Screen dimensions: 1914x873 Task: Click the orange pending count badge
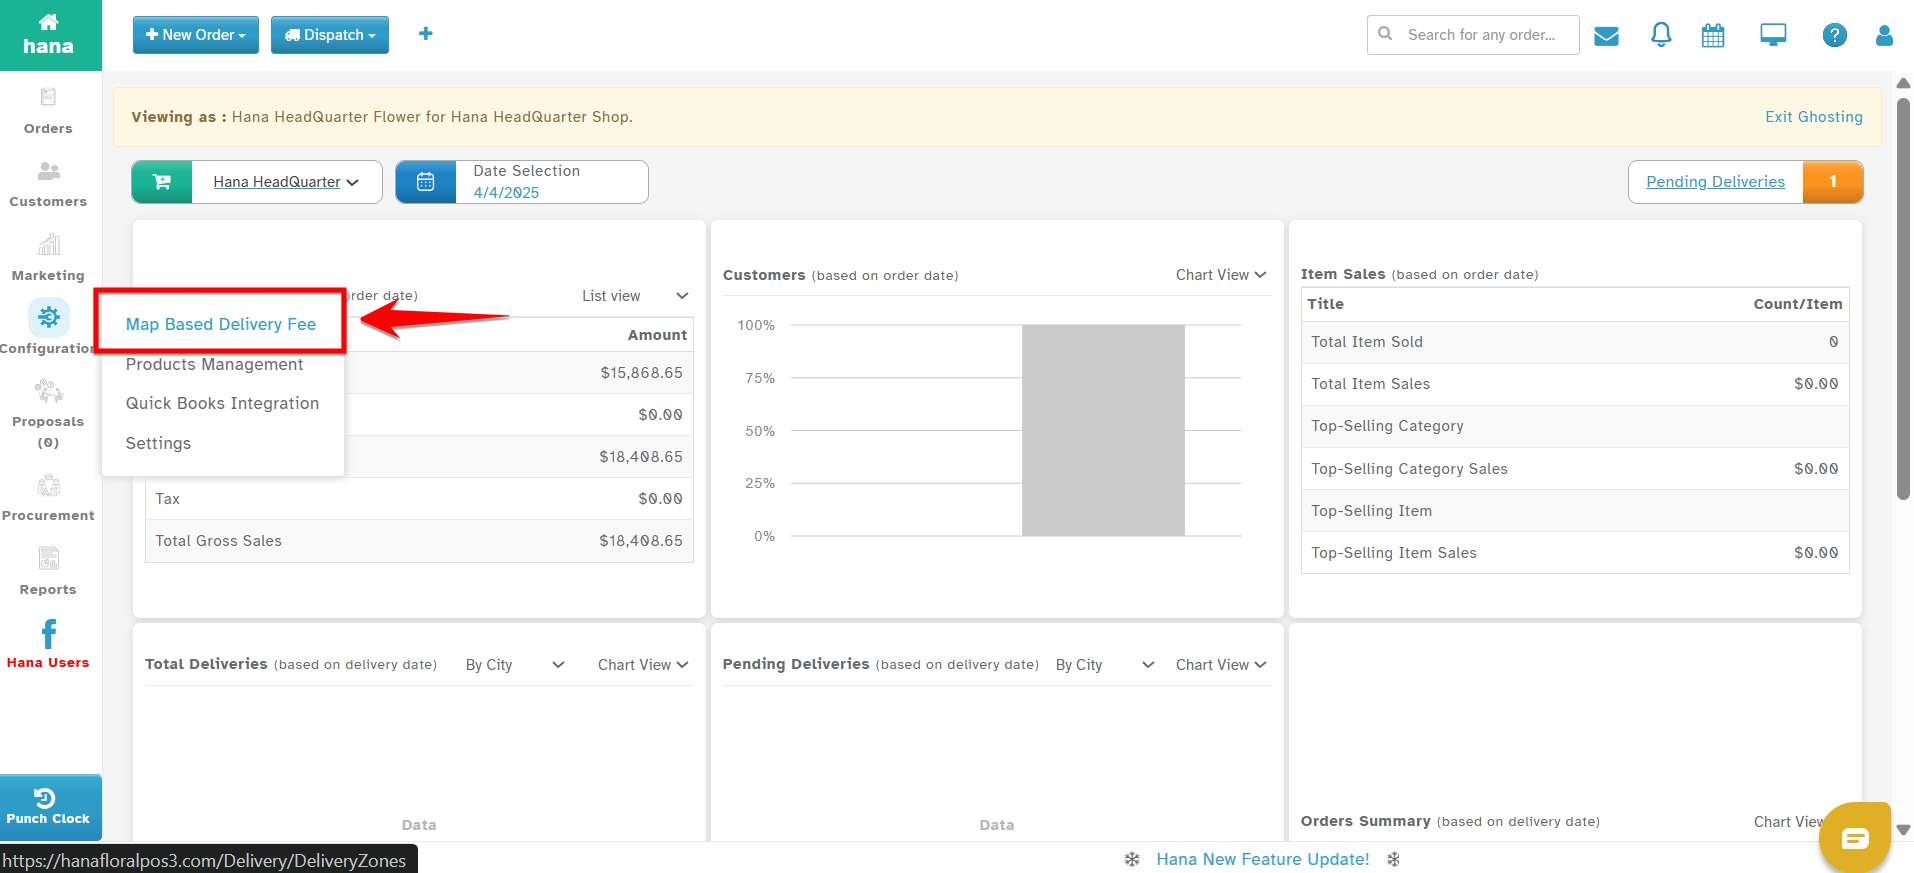pyautogui.click(x=1832, y=182)
